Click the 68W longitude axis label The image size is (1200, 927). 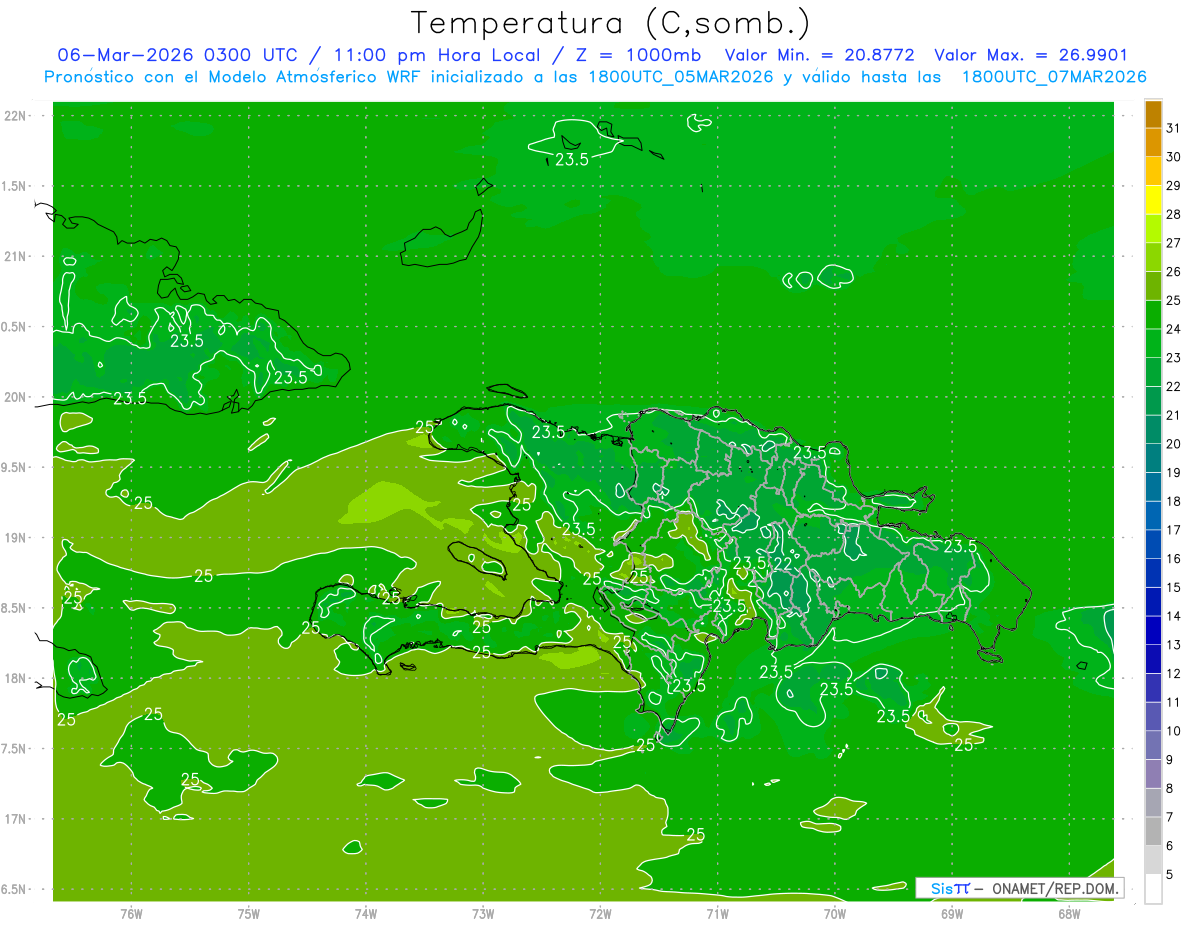1069,913
